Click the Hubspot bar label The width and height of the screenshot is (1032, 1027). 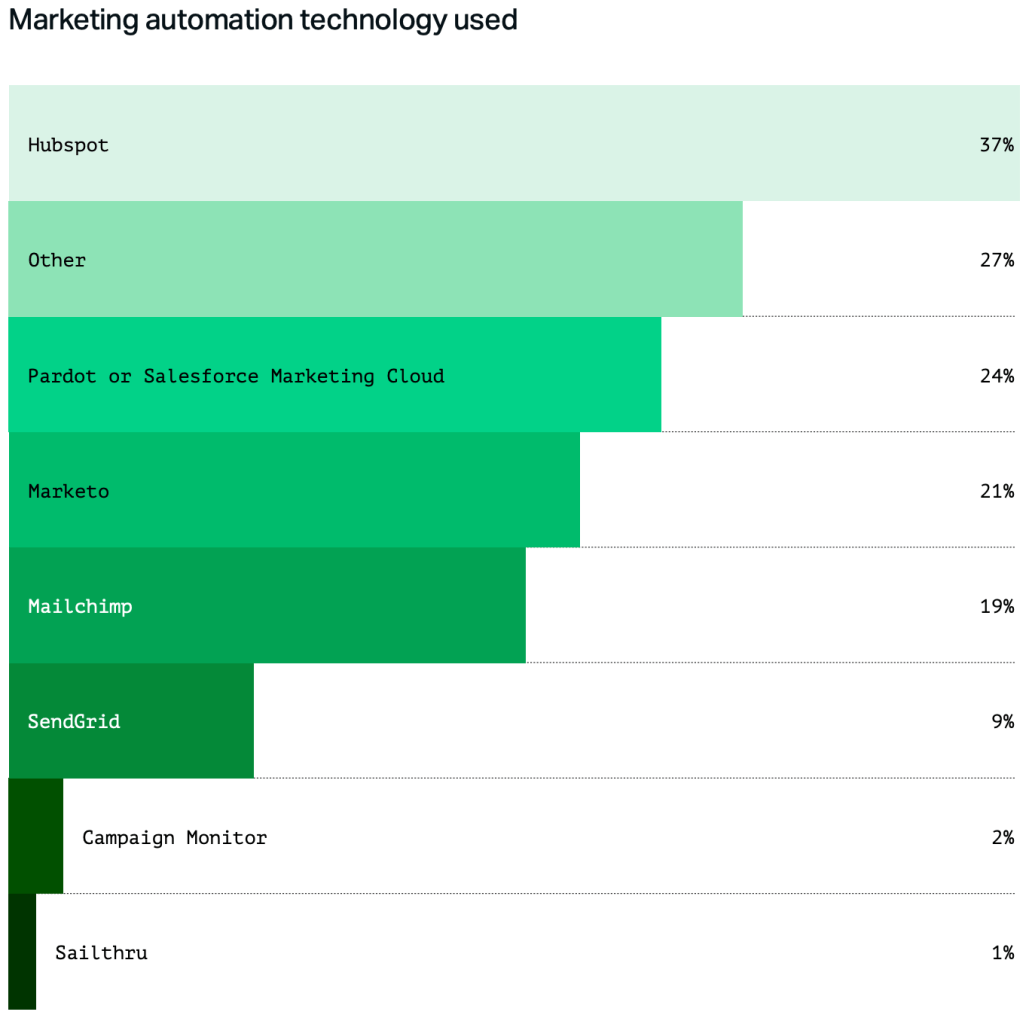coord(68,145)
